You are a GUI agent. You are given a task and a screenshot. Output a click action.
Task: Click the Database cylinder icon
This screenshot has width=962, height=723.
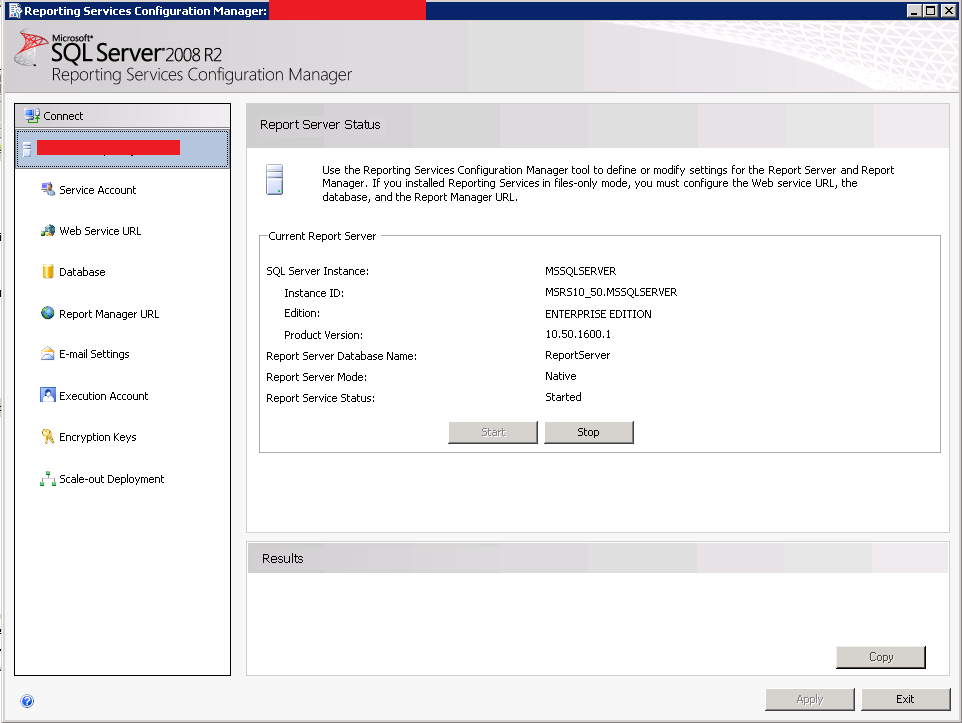point(48,271)
